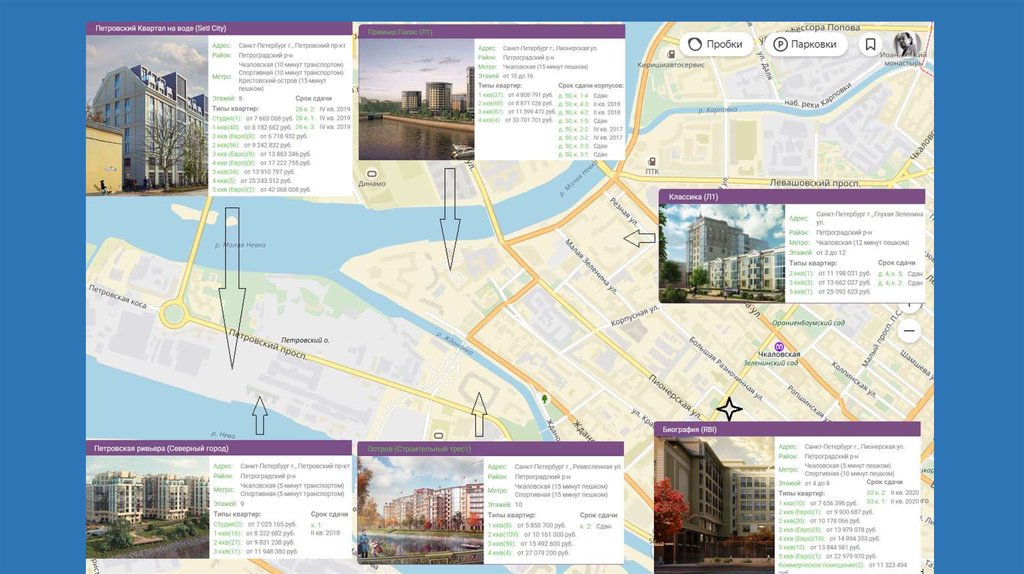This screenshot has width=1024, height=574.
Task: Select Студия(1) apartment type in Петровский Квартал
Action: pos(227,119)
